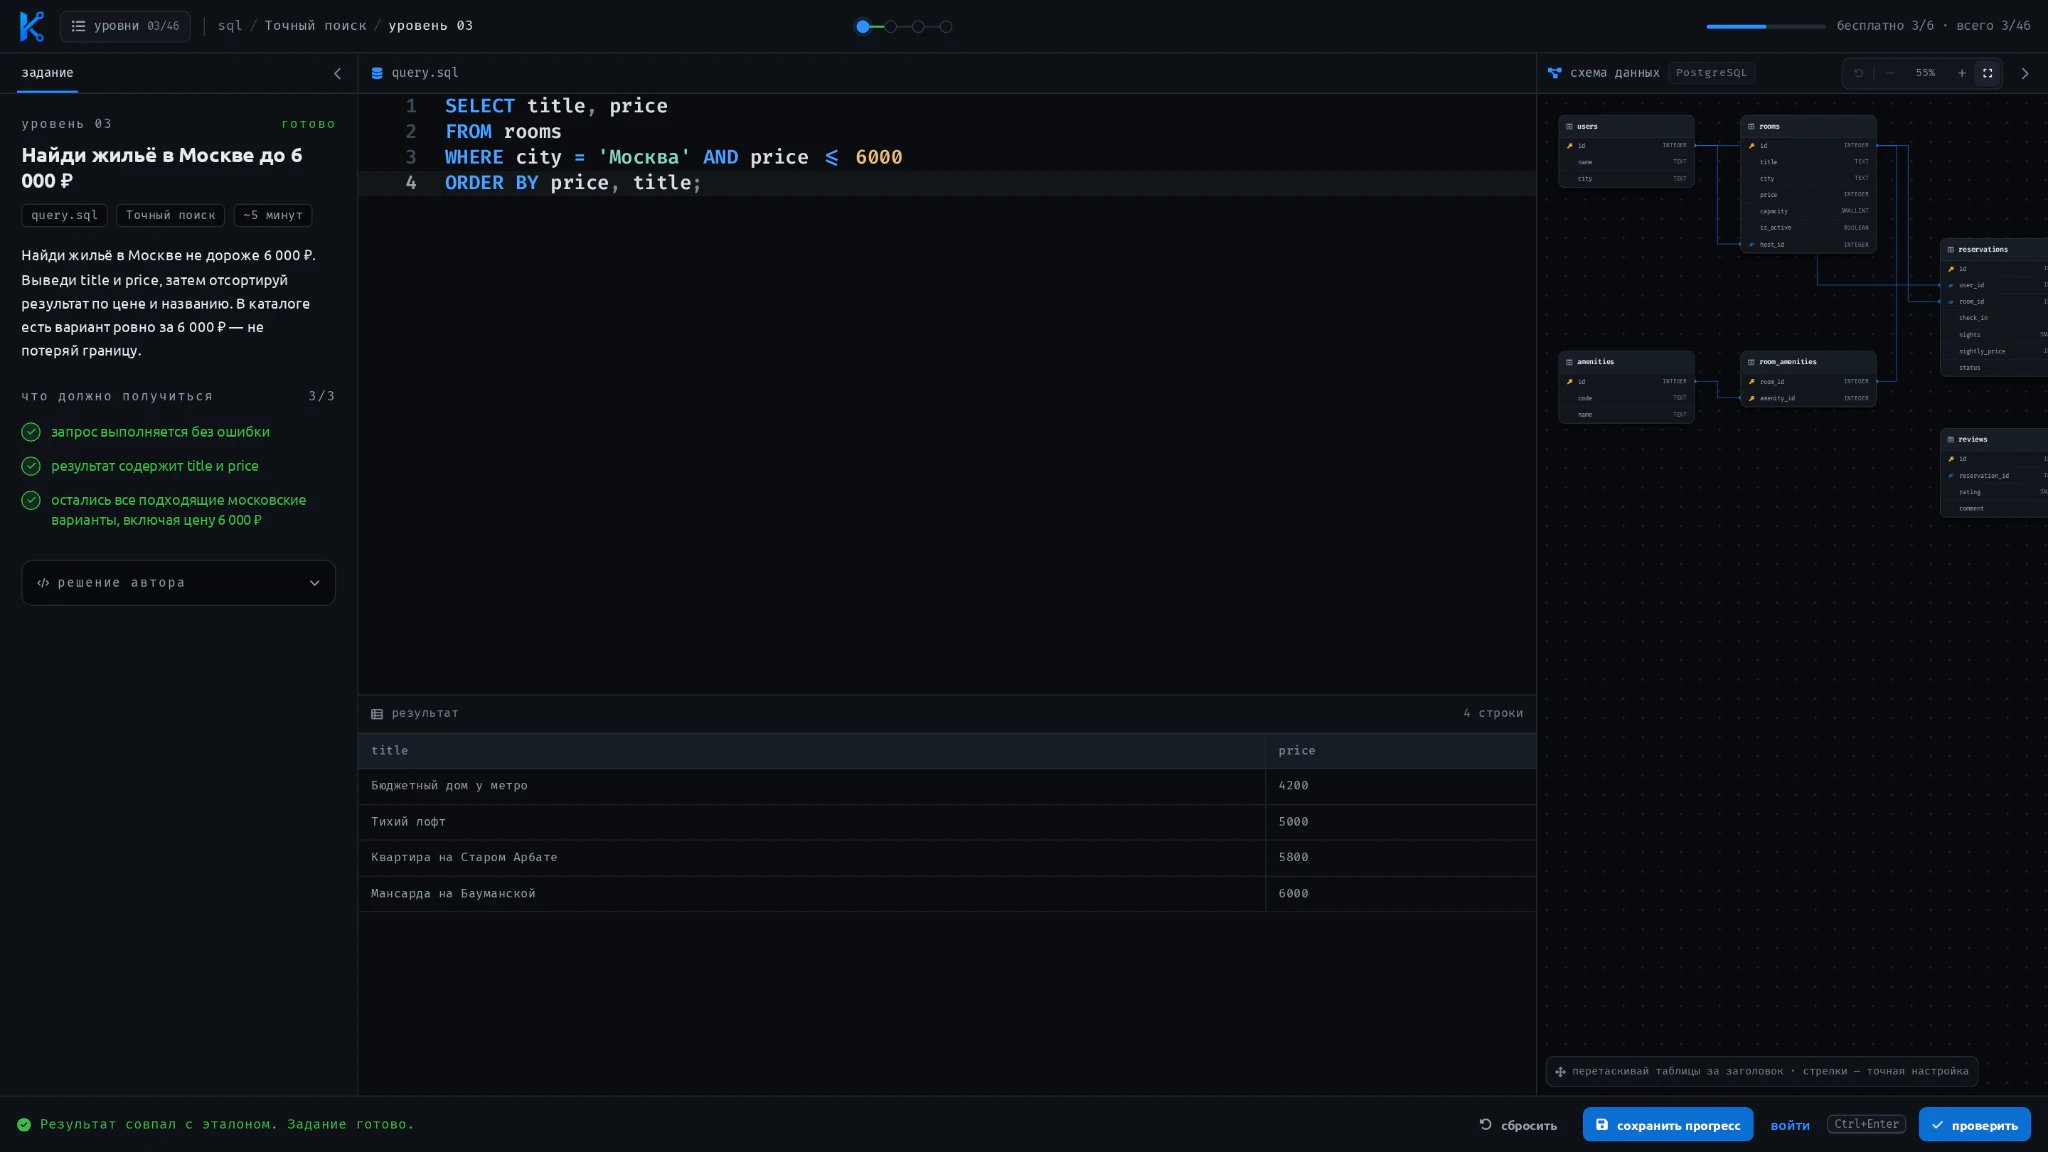Click the войти login link

[x=1790, y=1125]
